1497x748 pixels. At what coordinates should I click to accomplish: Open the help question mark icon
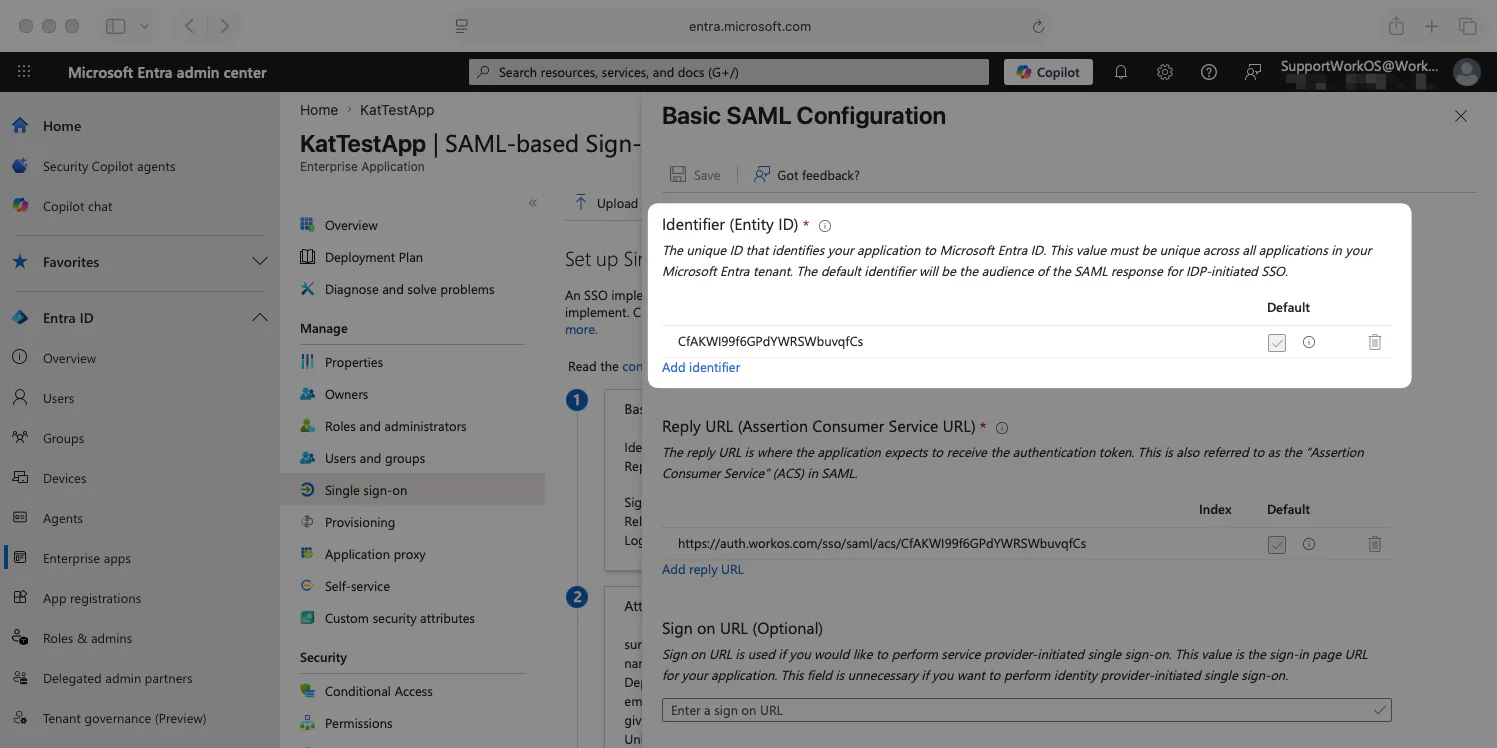click(x=1209, y=72)
